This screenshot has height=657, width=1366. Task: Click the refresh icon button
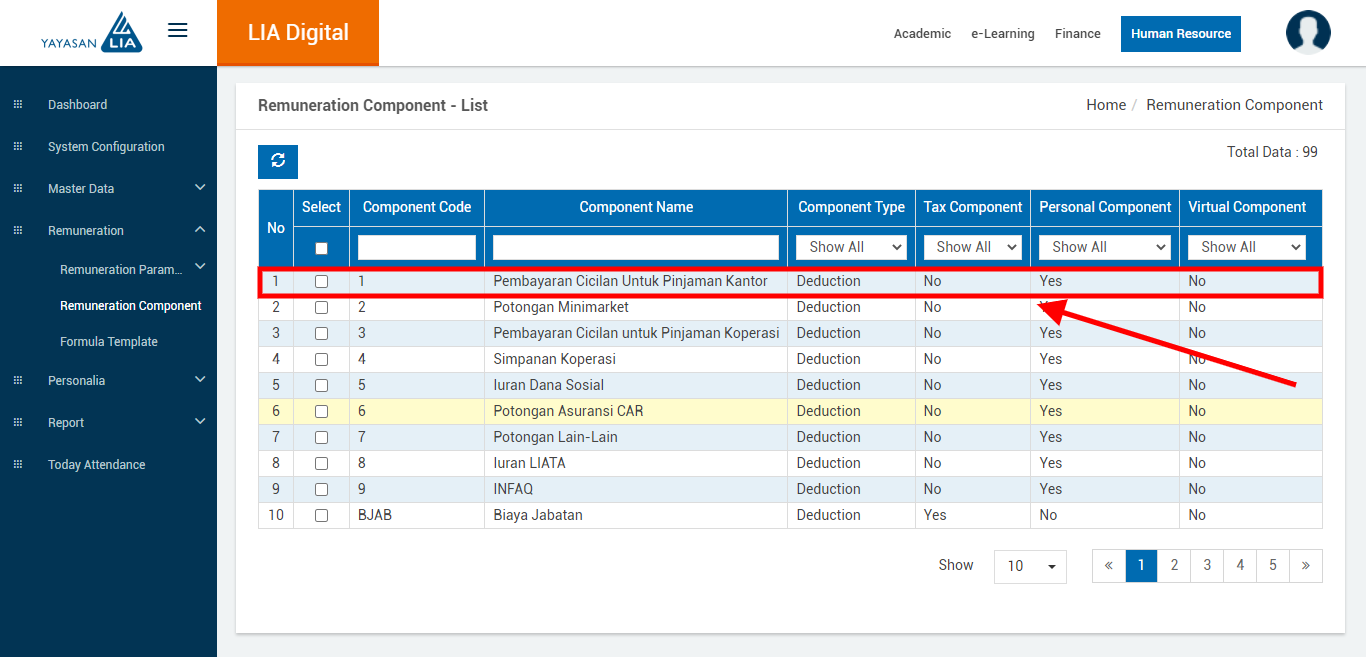tap(278, 161)
